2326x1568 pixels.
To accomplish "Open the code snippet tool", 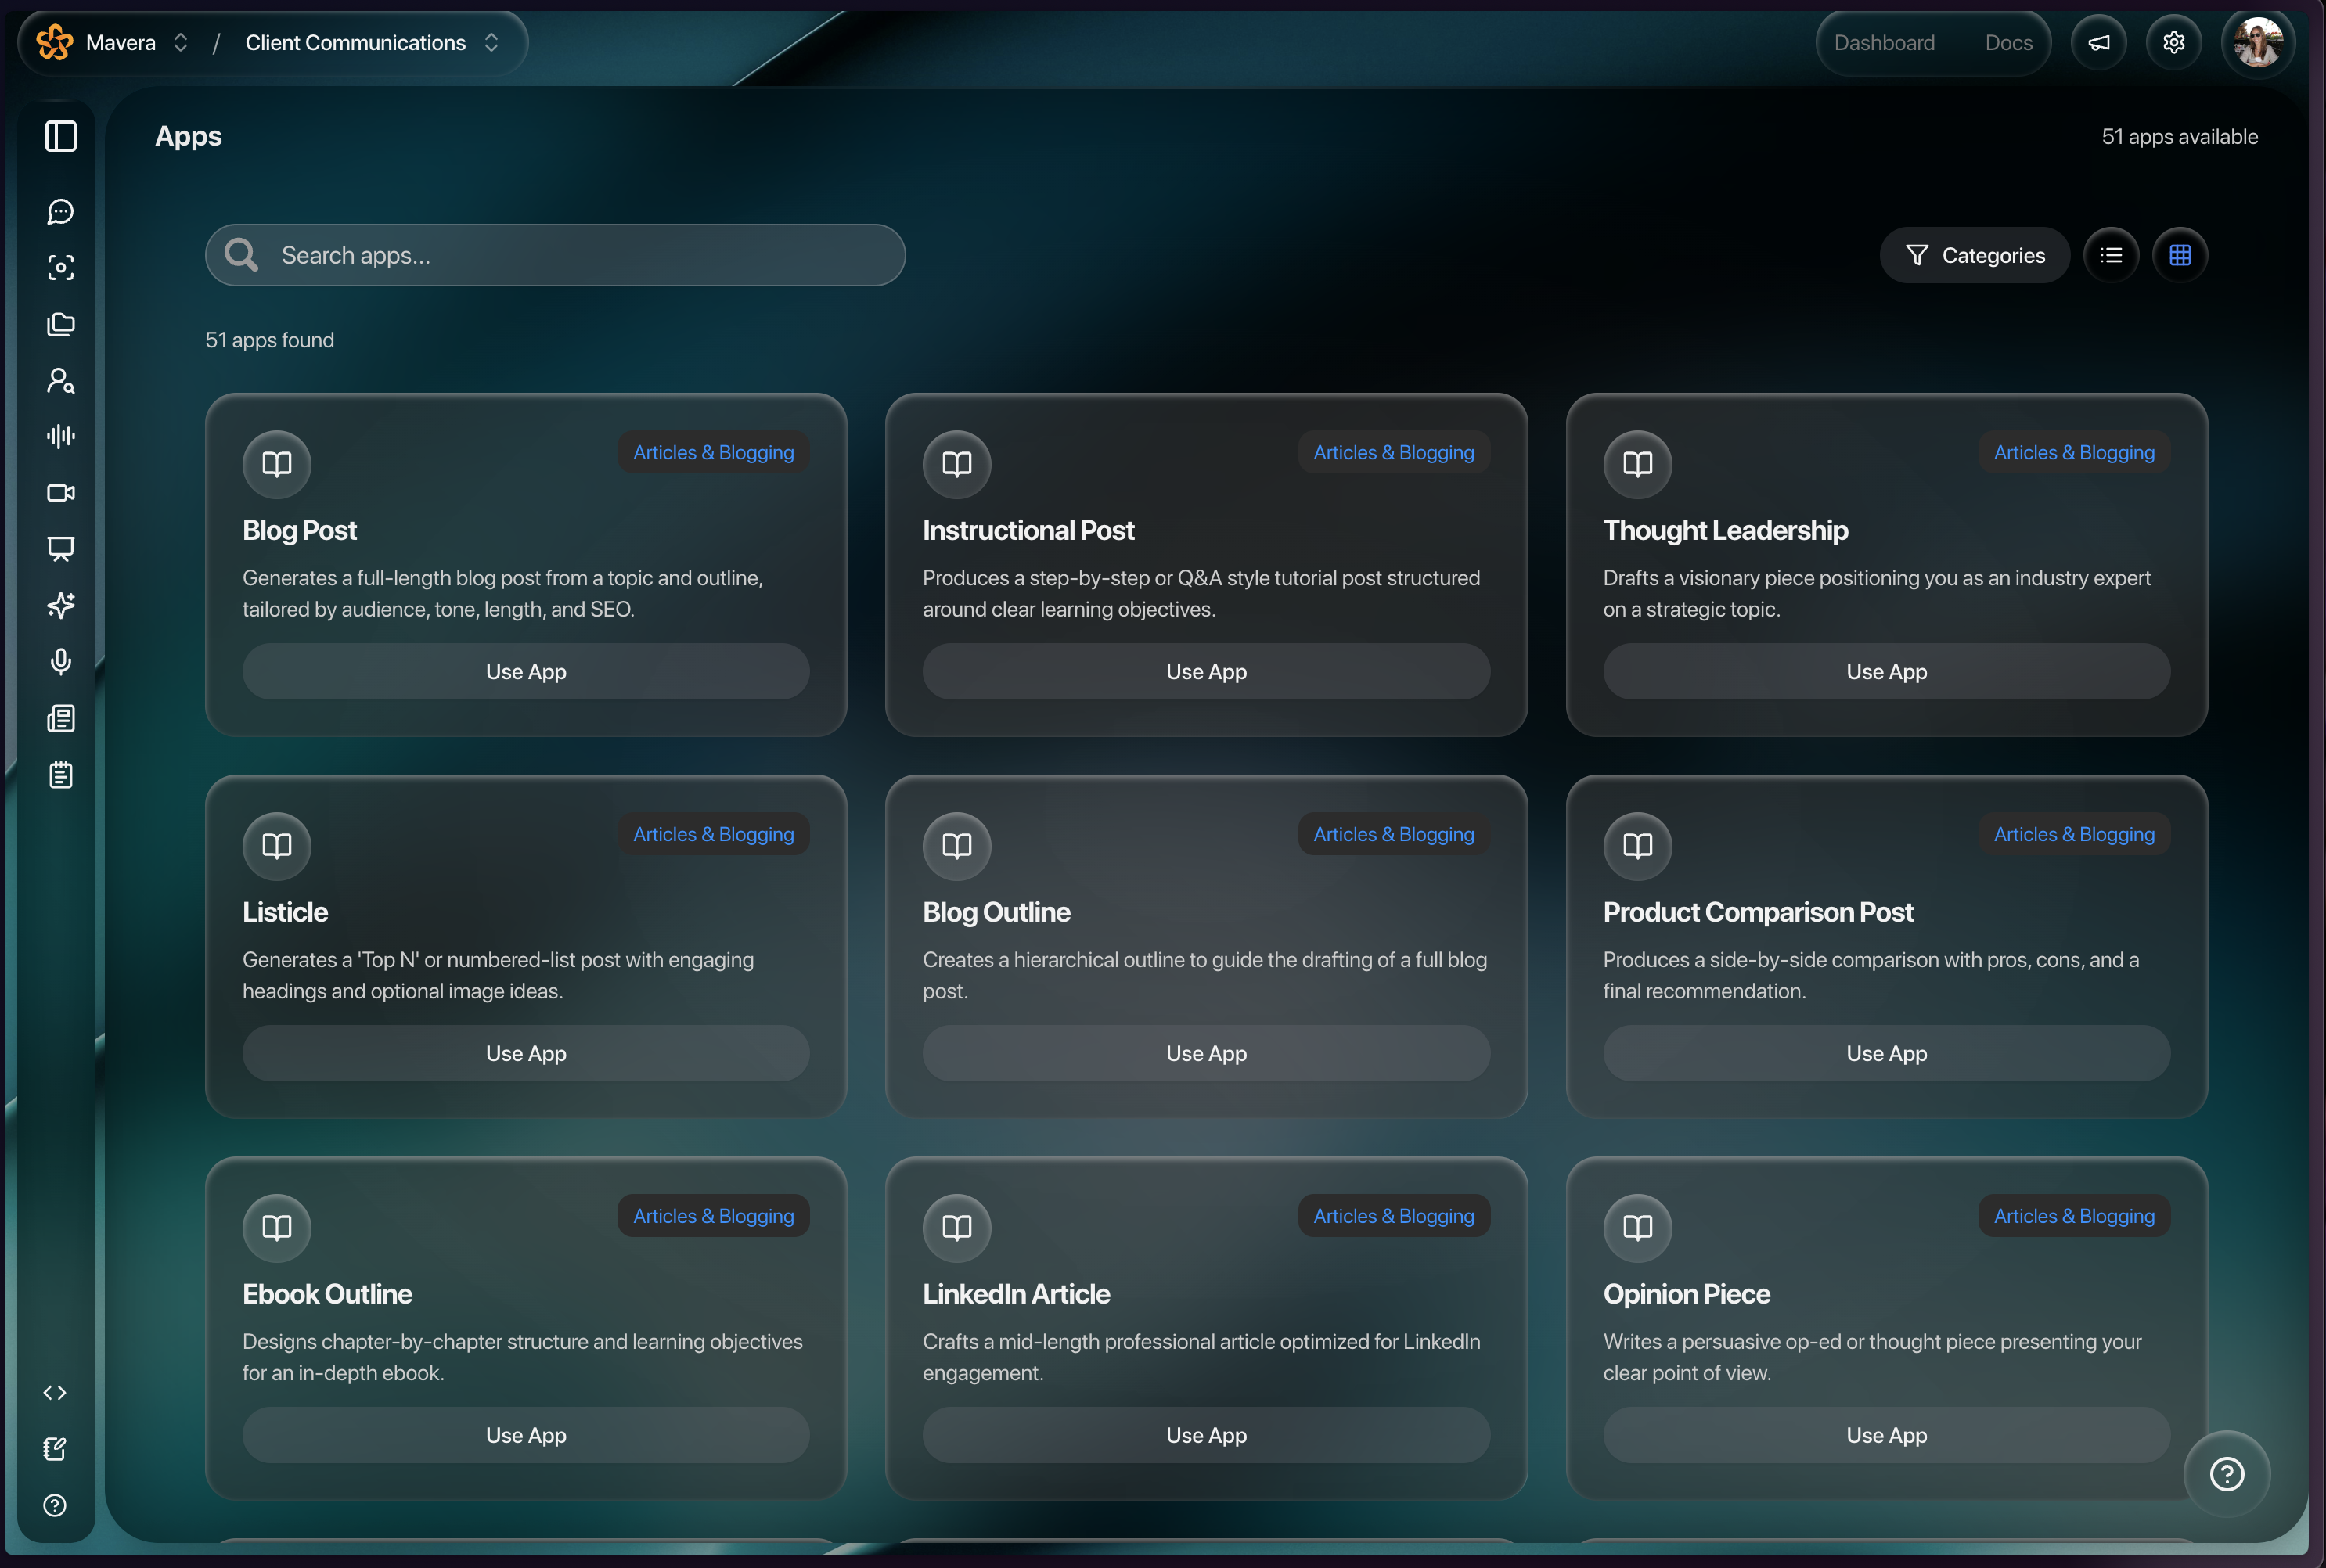I will (55, 1392).
